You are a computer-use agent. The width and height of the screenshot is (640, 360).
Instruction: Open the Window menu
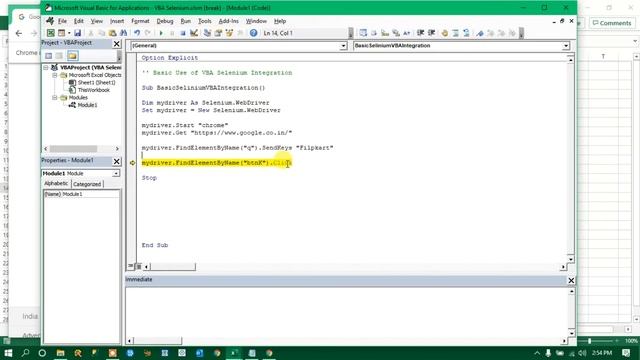pos(256,21)
